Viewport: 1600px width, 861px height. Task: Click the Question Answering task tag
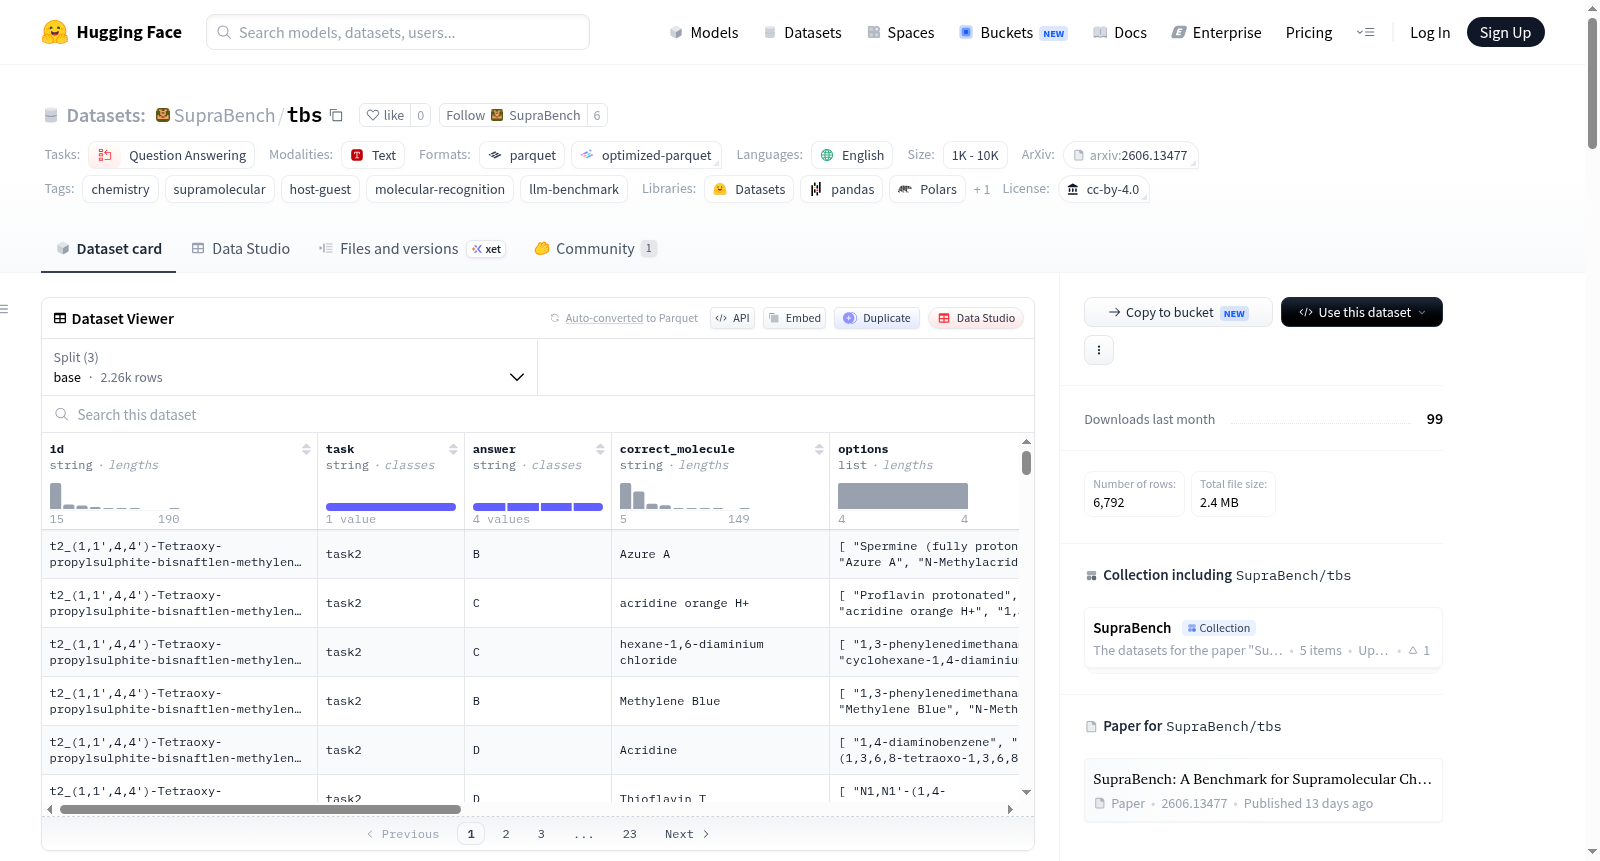(172, 155)
